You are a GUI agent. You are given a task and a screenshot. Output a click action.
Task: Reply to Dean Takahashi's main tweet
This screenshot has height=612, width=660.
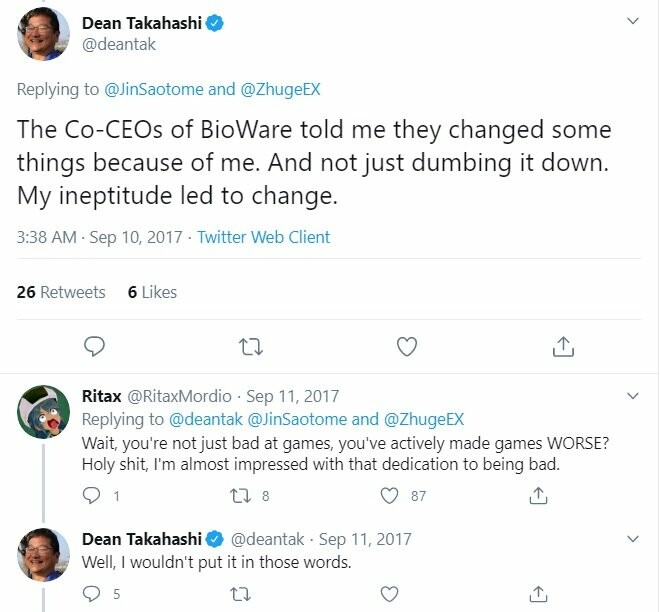click(95, 346)
